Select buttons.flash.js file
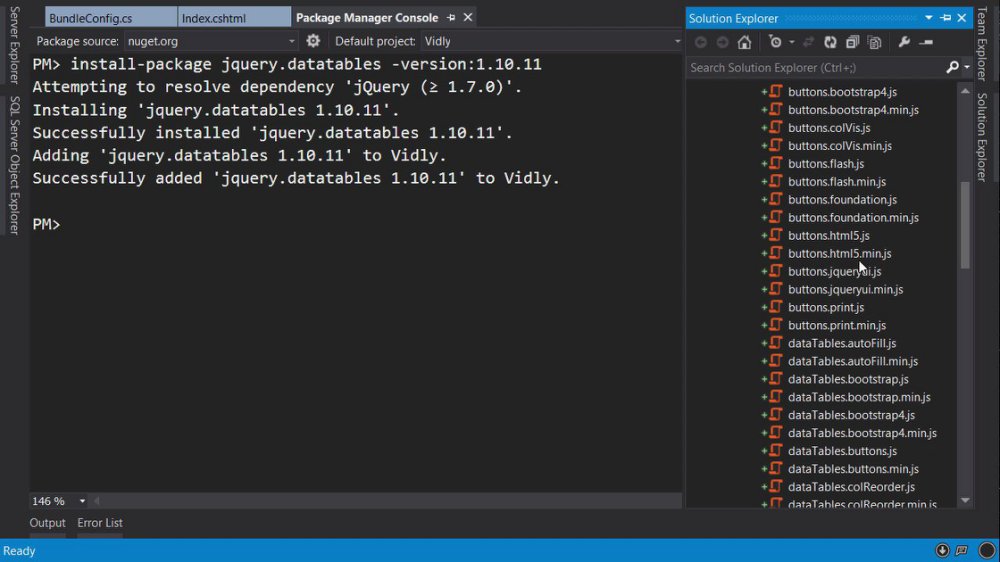 pos(826,163)
